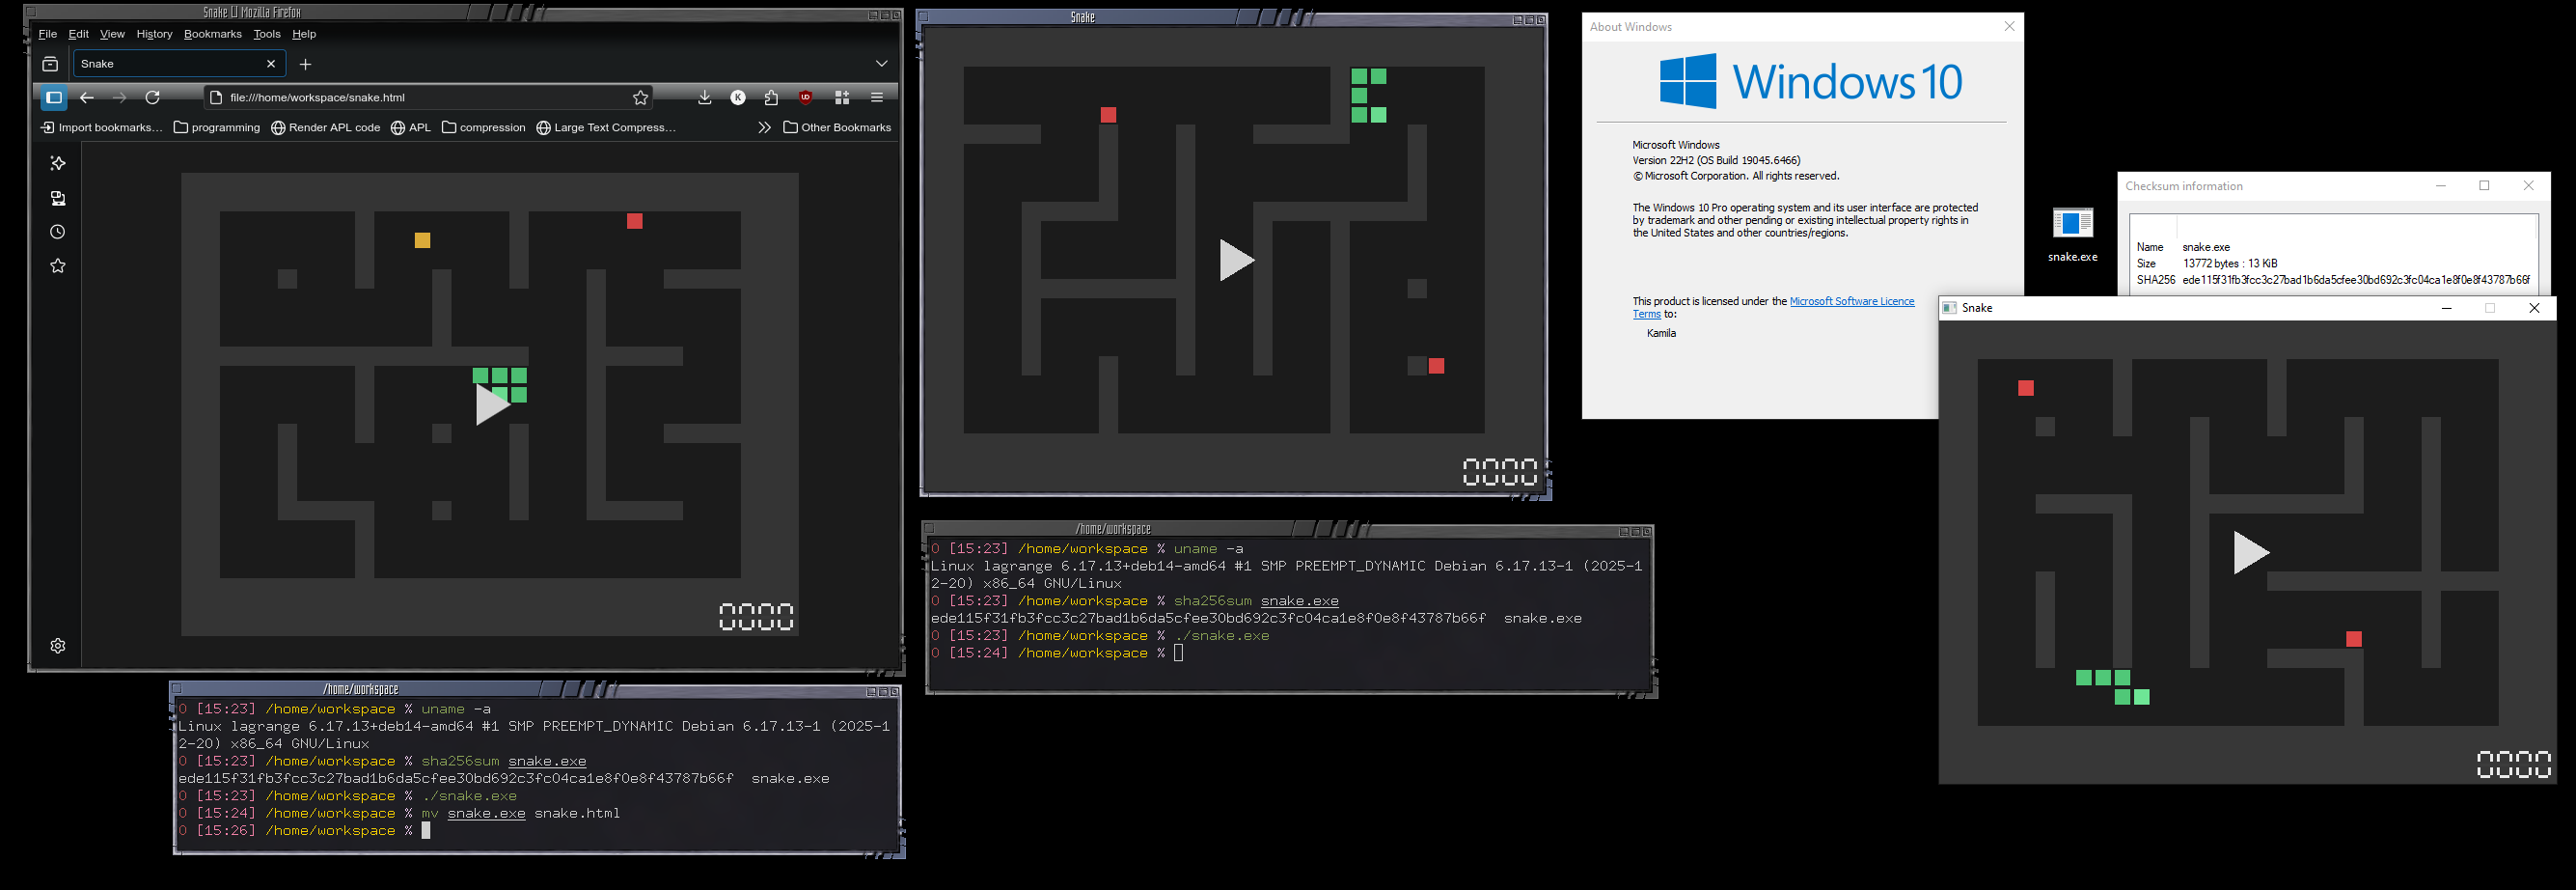Open sidebar settings via the gear icon
Viewport: 2576px width, 890px height.
(57, 645)
